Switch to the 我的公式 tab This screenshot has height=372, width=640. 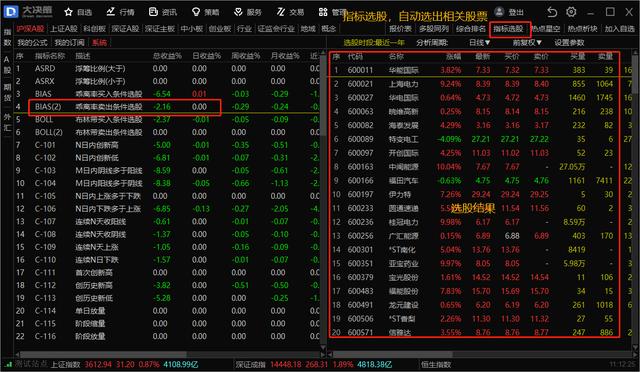click(32, 42)
